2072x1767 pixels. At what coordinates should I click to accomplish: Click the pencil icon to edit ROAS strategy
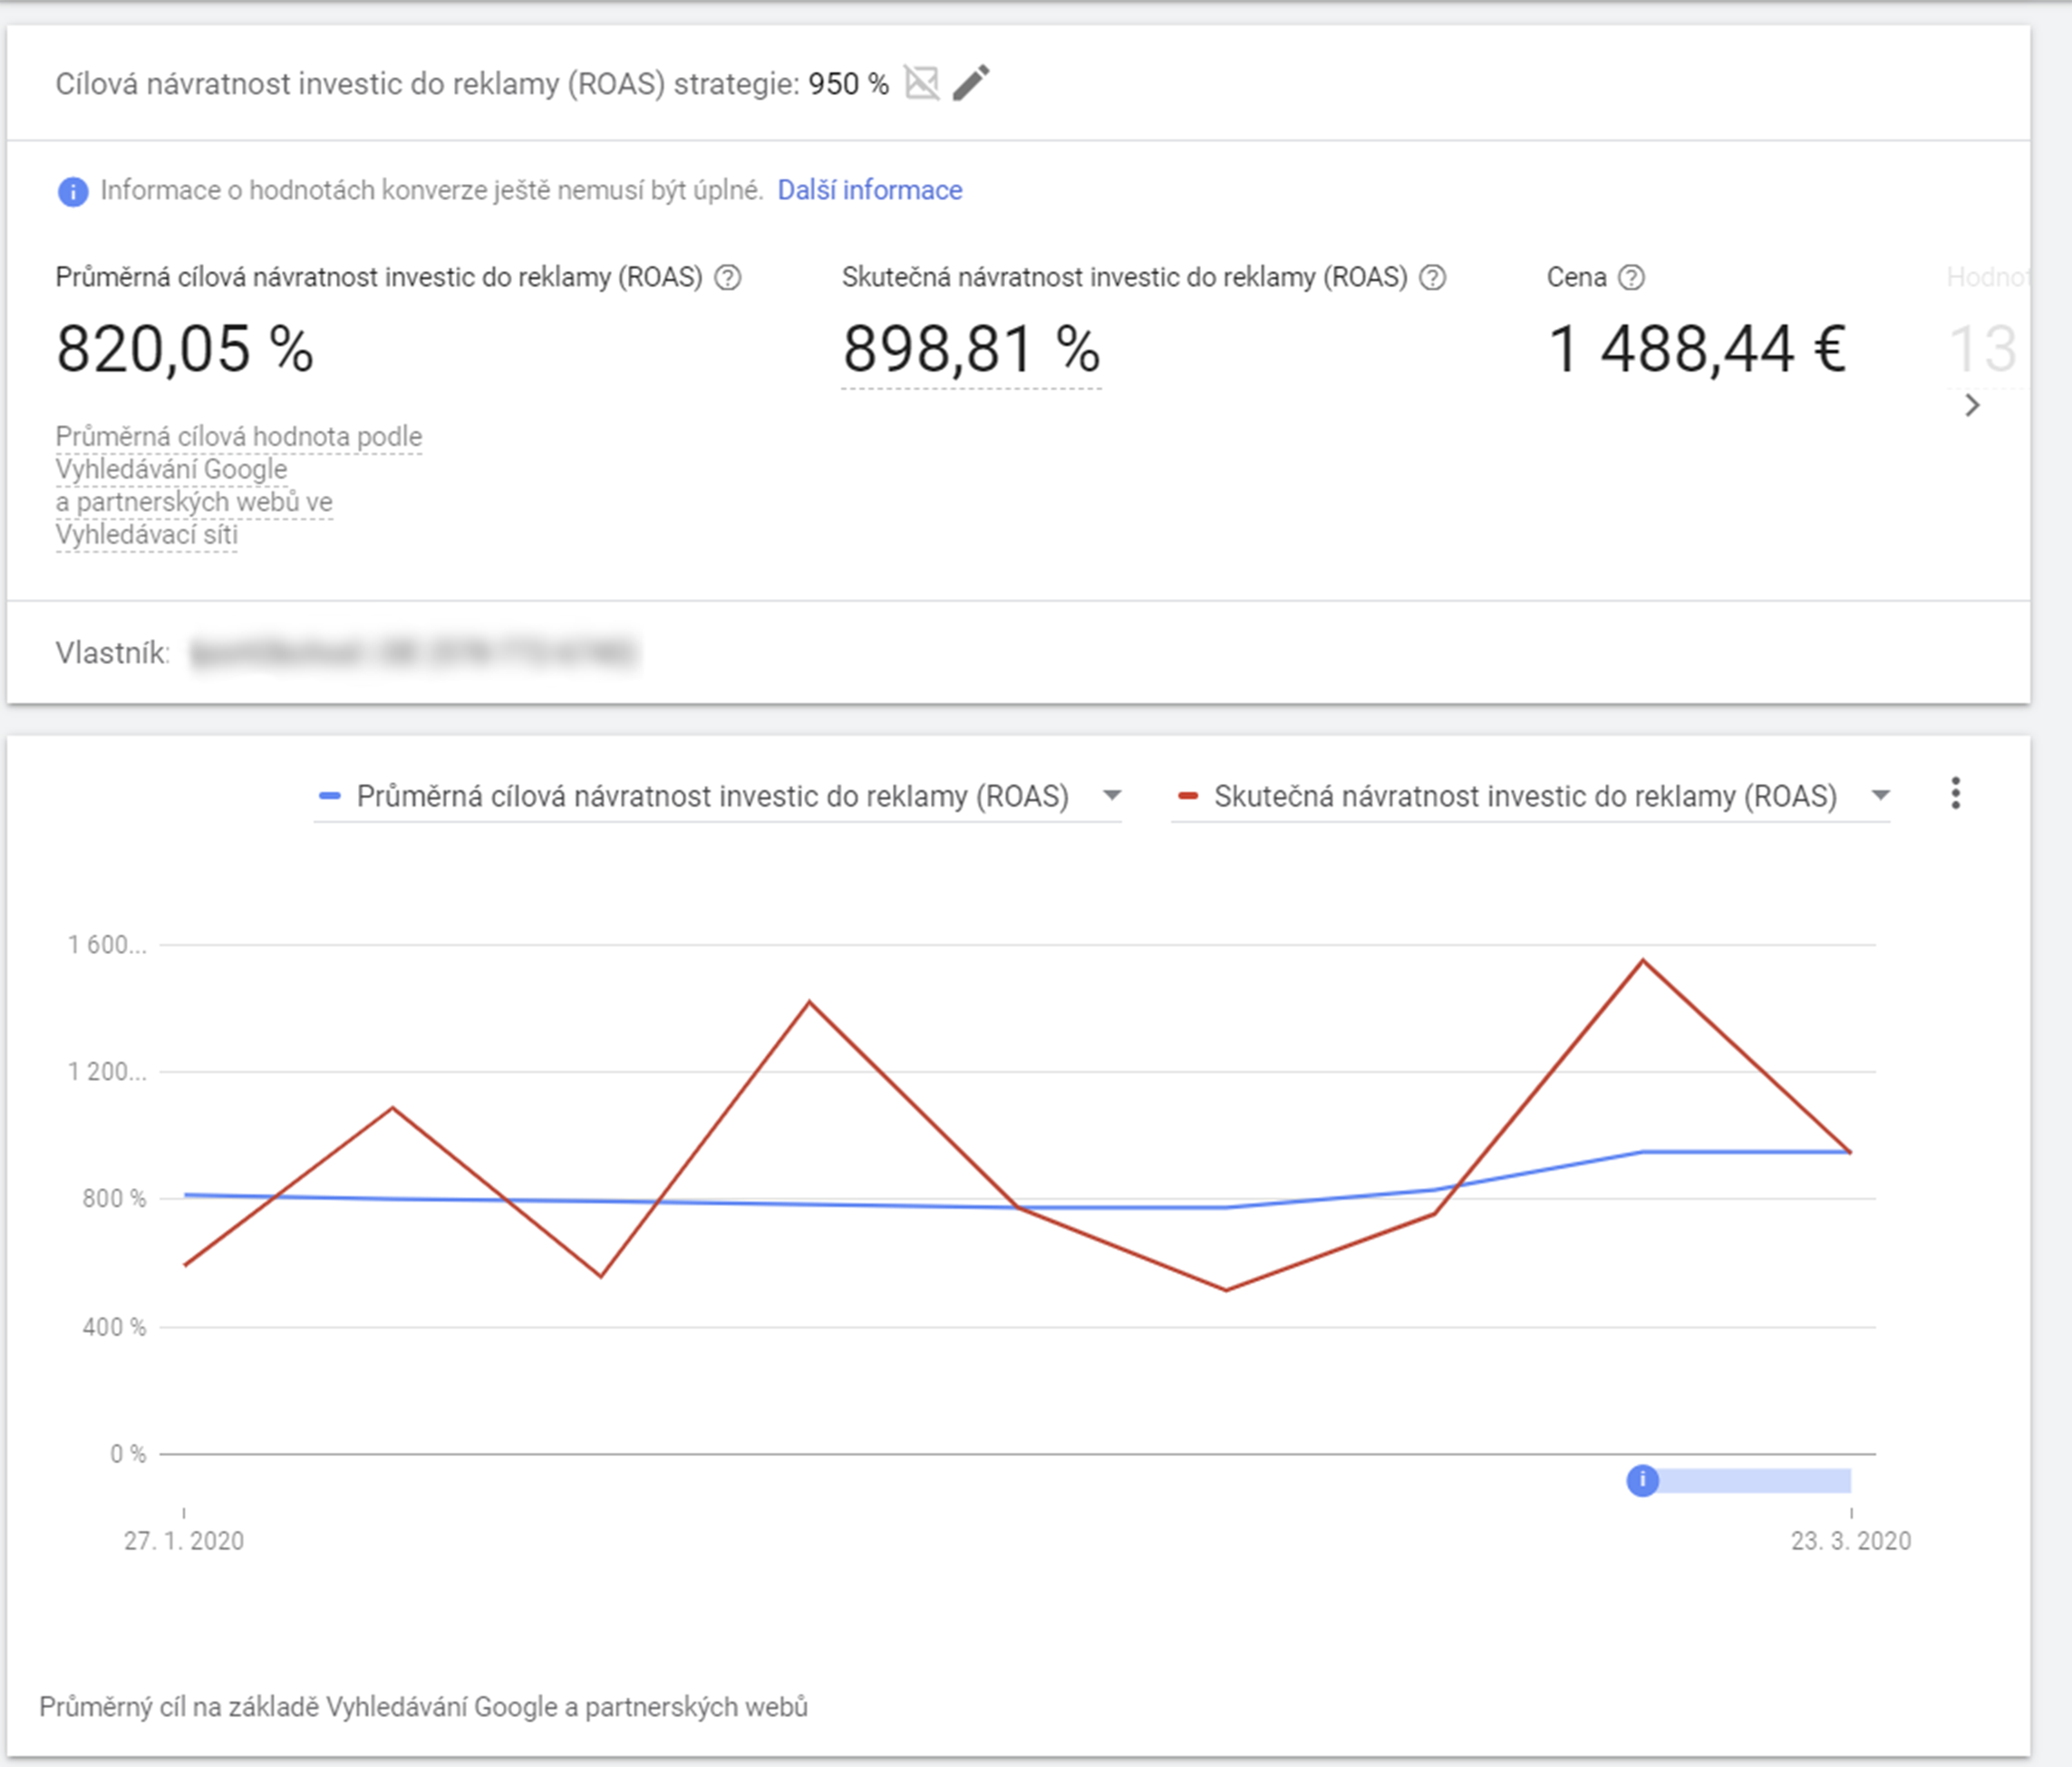click(971, 83)
